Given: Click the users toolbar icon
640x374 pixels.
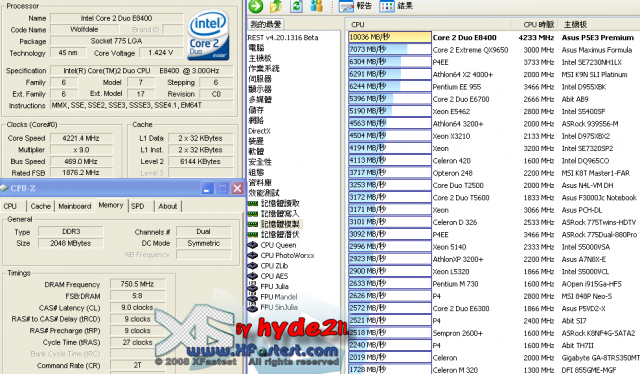Looking at the screenshot, I should point(316,6).
